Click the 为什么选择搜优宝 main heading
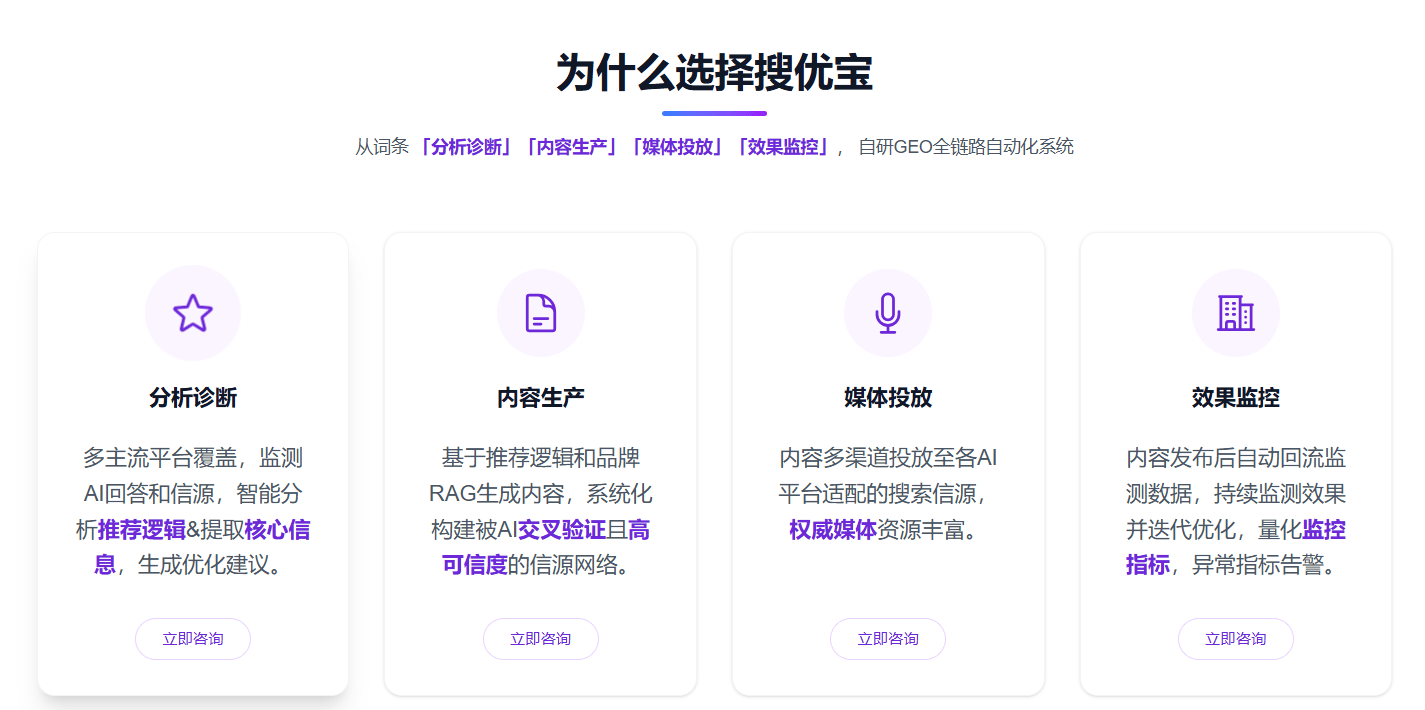The height and width of the screenshot is (710, 1425). point(714,73)
